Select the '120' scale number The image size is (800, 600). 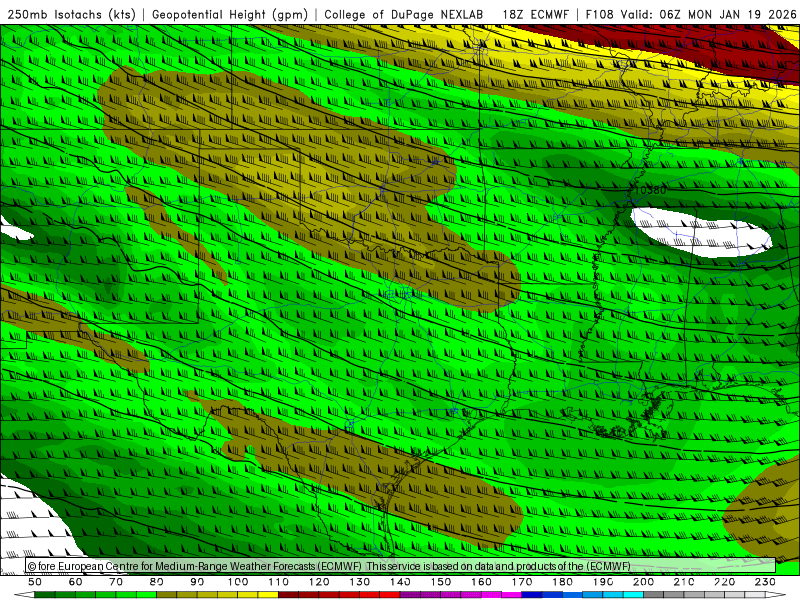click(319, 582)
